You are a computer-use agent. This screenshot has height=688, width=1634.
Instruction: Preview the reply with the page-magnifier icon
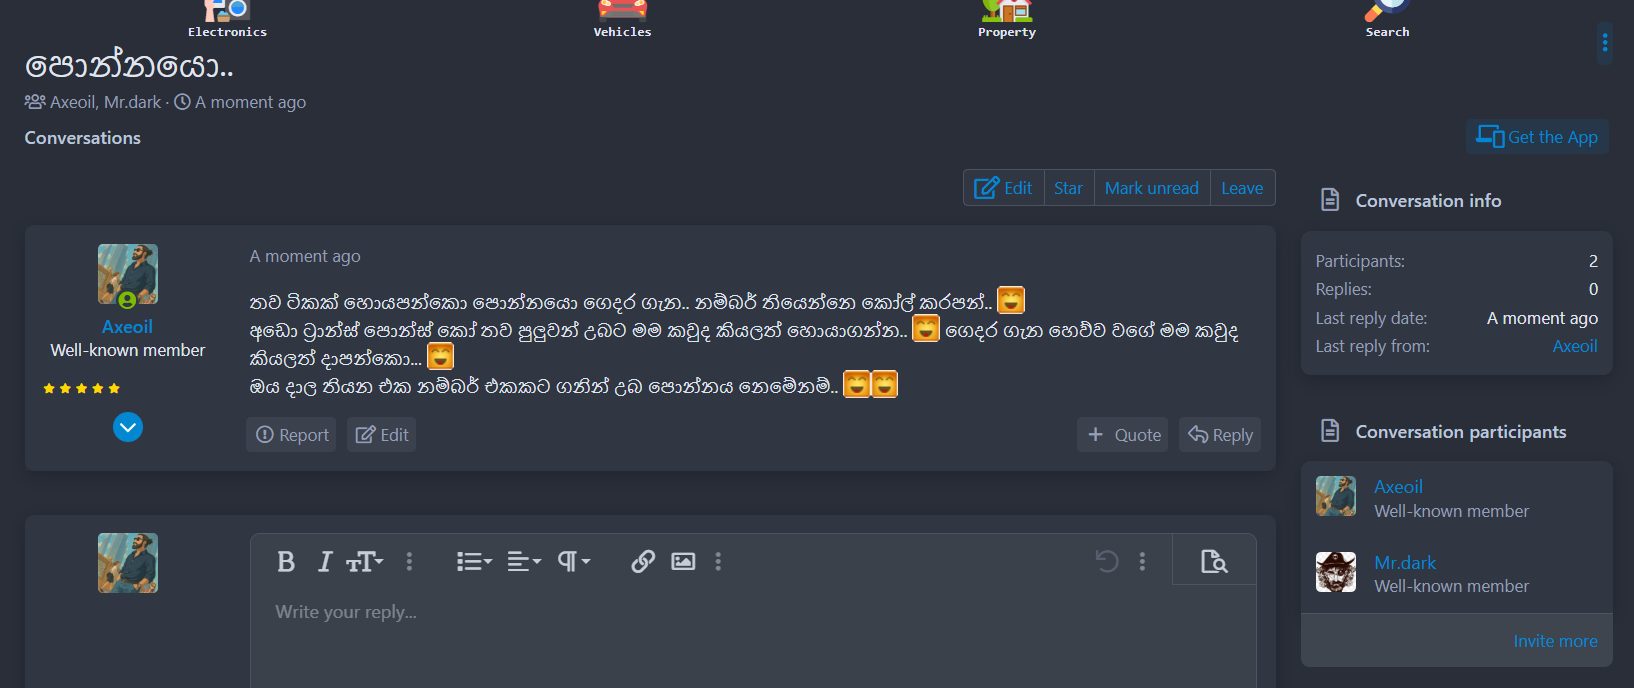click(x=1214, y=562)
